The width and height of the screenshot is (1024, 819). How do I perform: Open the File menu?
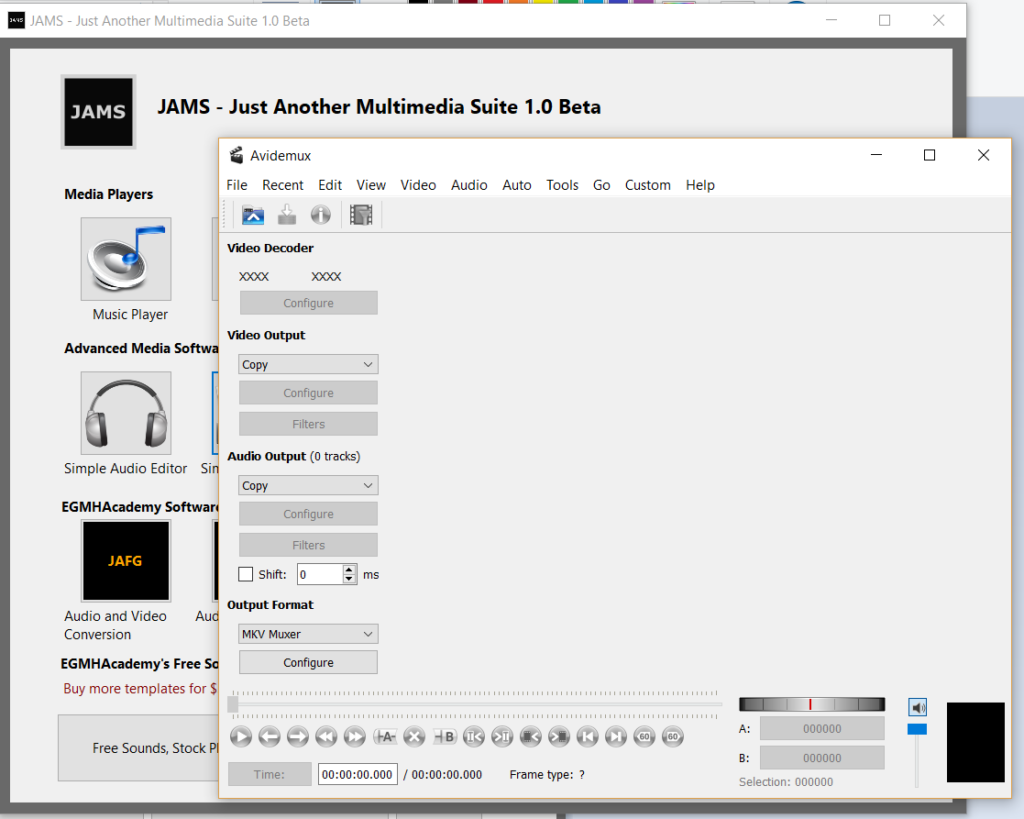coord(237,185)
